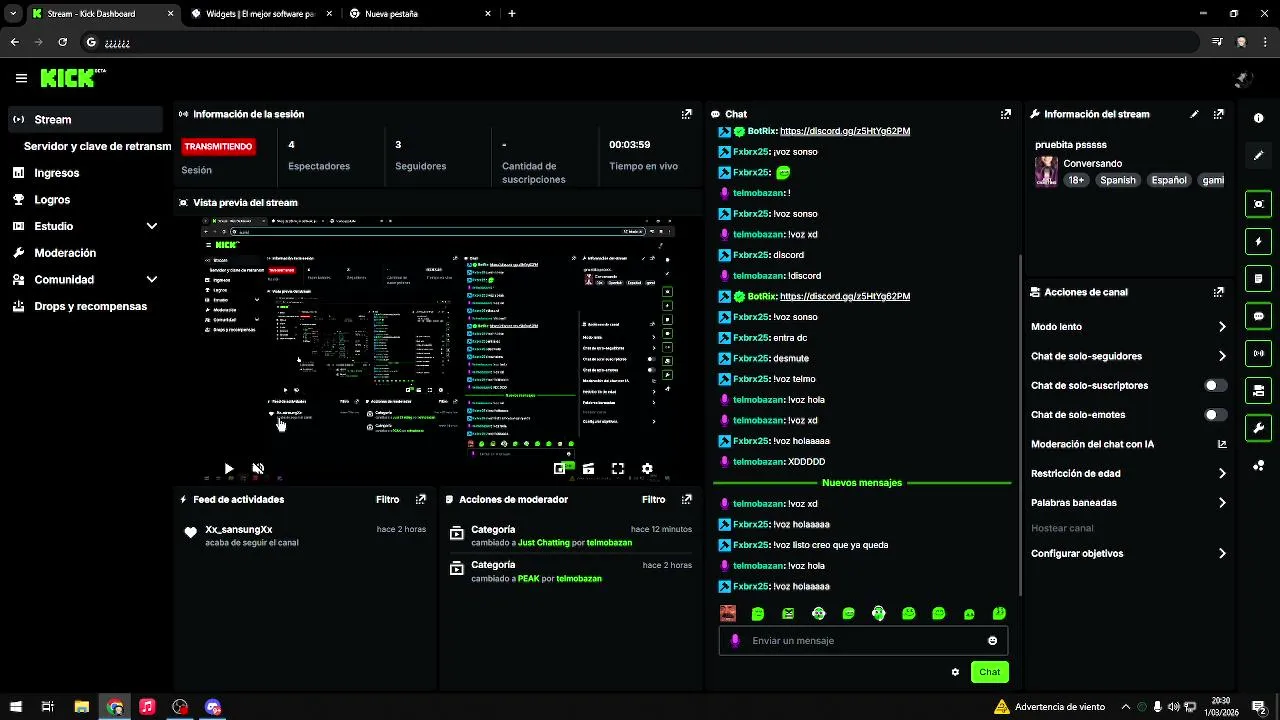Unmute the stream preview audio
Image resolution: width=1280 pixels, height=720 pixels.
tap(258, 468)
